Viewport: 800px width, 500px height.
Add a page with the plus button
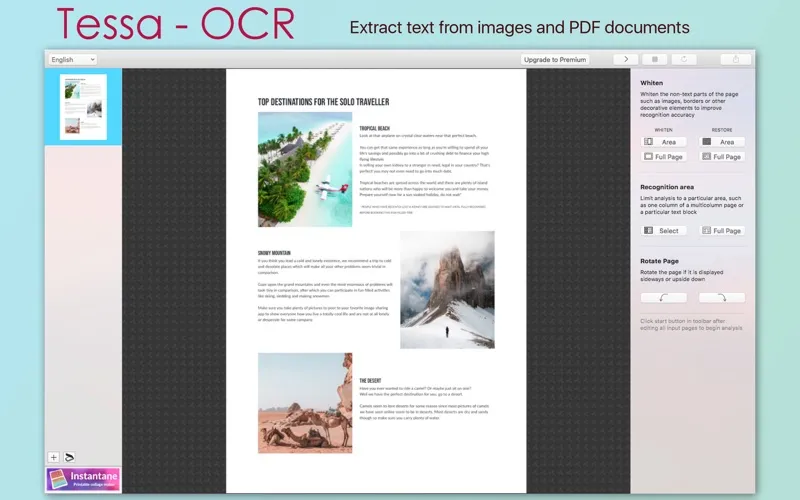pos(54,457)
